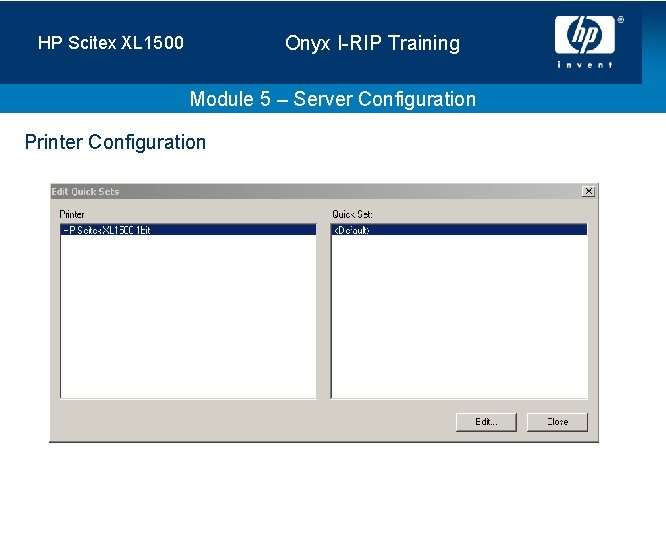Click the HP invent logo
Screen dimensions: 666x539
[x=588, y=41]
